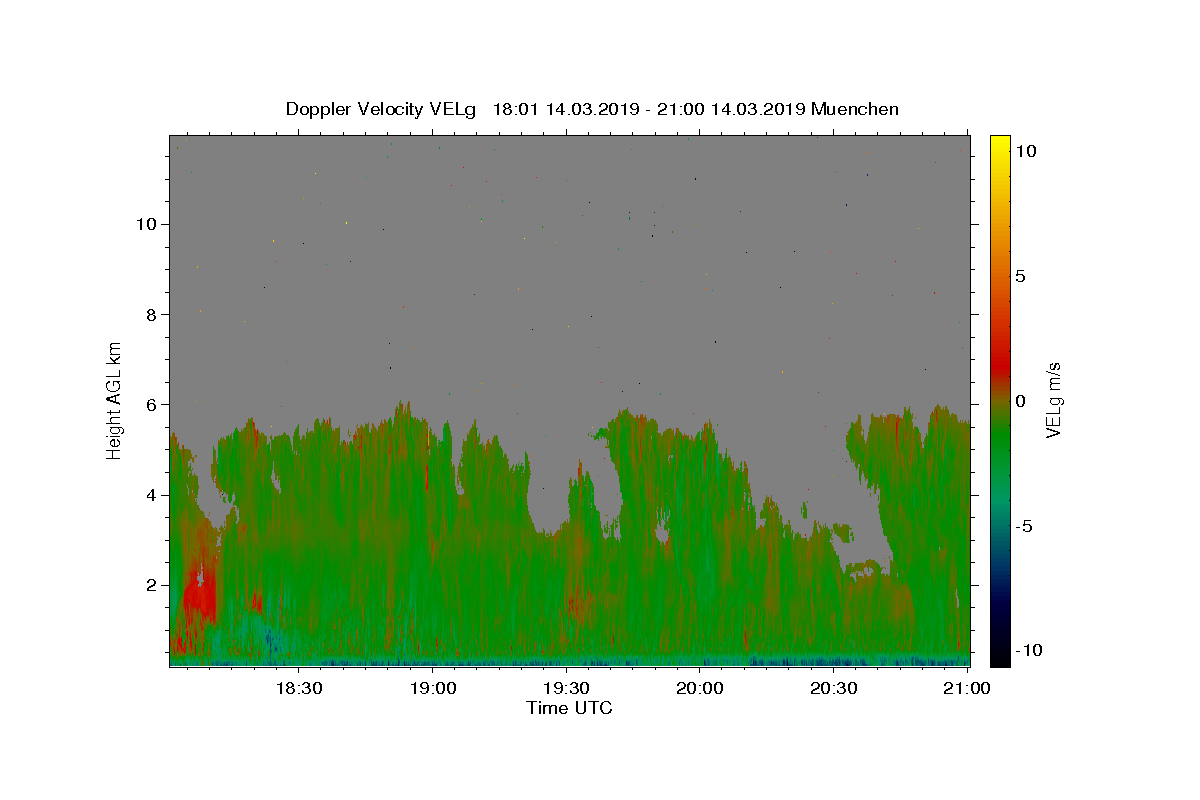Click the 'VELg m/s' colorbar label
Screen dimensions: 1200x800
pyautogui.click(x=1053, y=401)
